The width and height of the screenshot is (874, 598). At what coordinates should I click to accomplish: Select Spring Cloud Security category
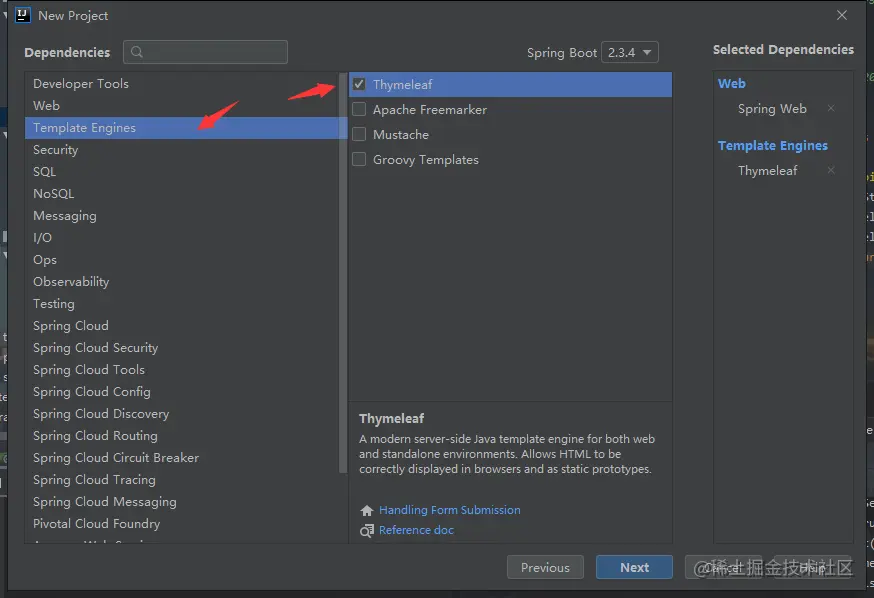tap(182, 348)
